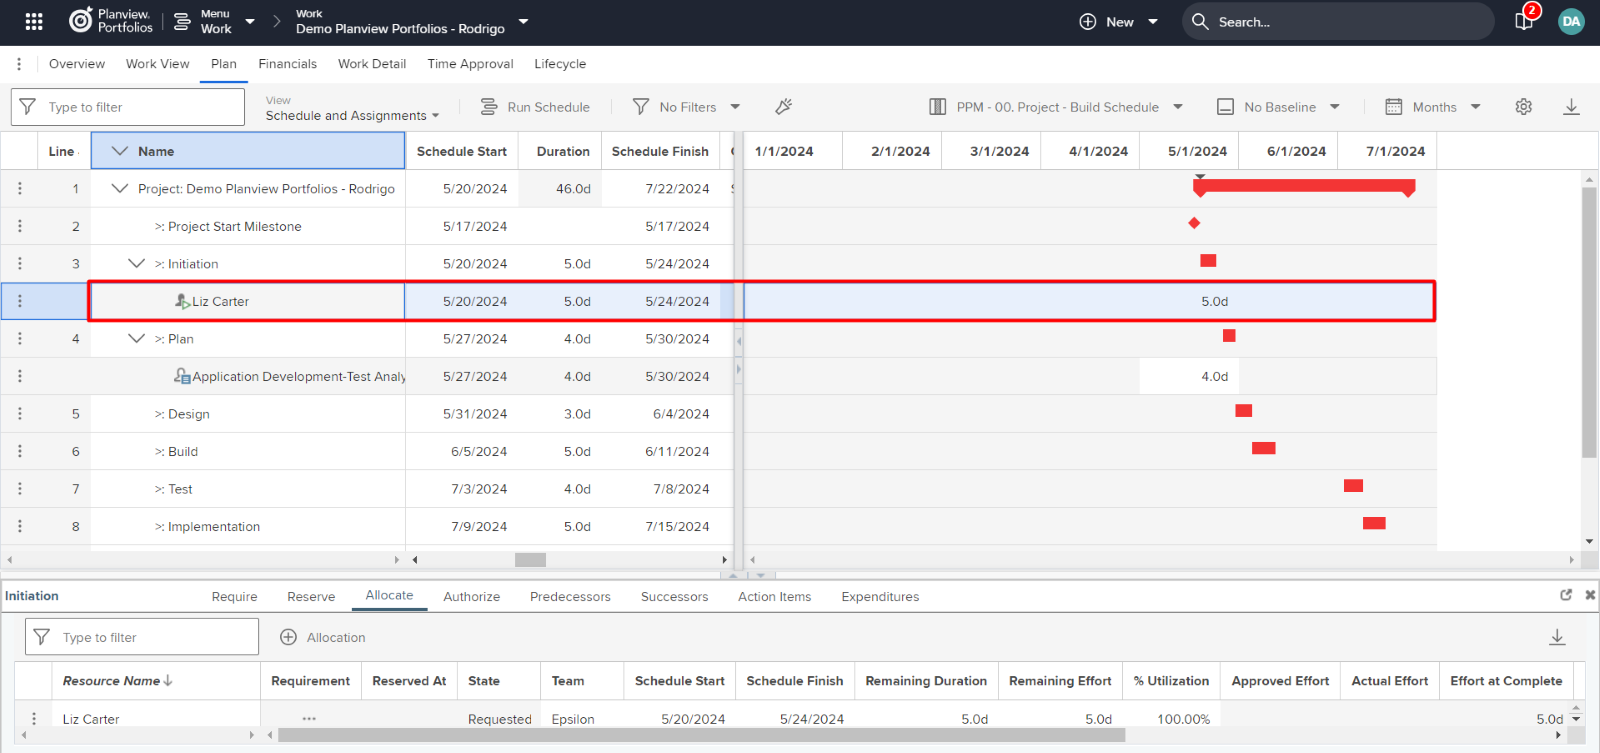The height and width of the screenshot is (753, 1600).
Task: Open the grid settings gear icon
Action: pyautogui.click(x=1523, y=107)
